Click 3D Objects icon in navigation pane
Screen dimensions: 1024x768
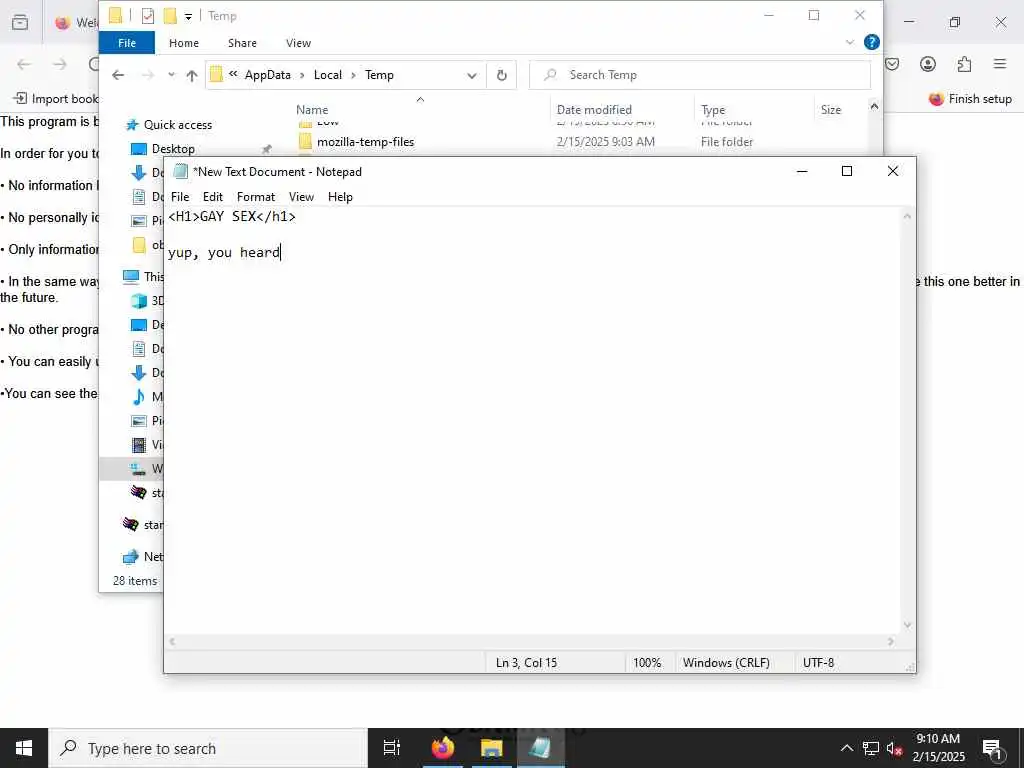click(138, 300)
